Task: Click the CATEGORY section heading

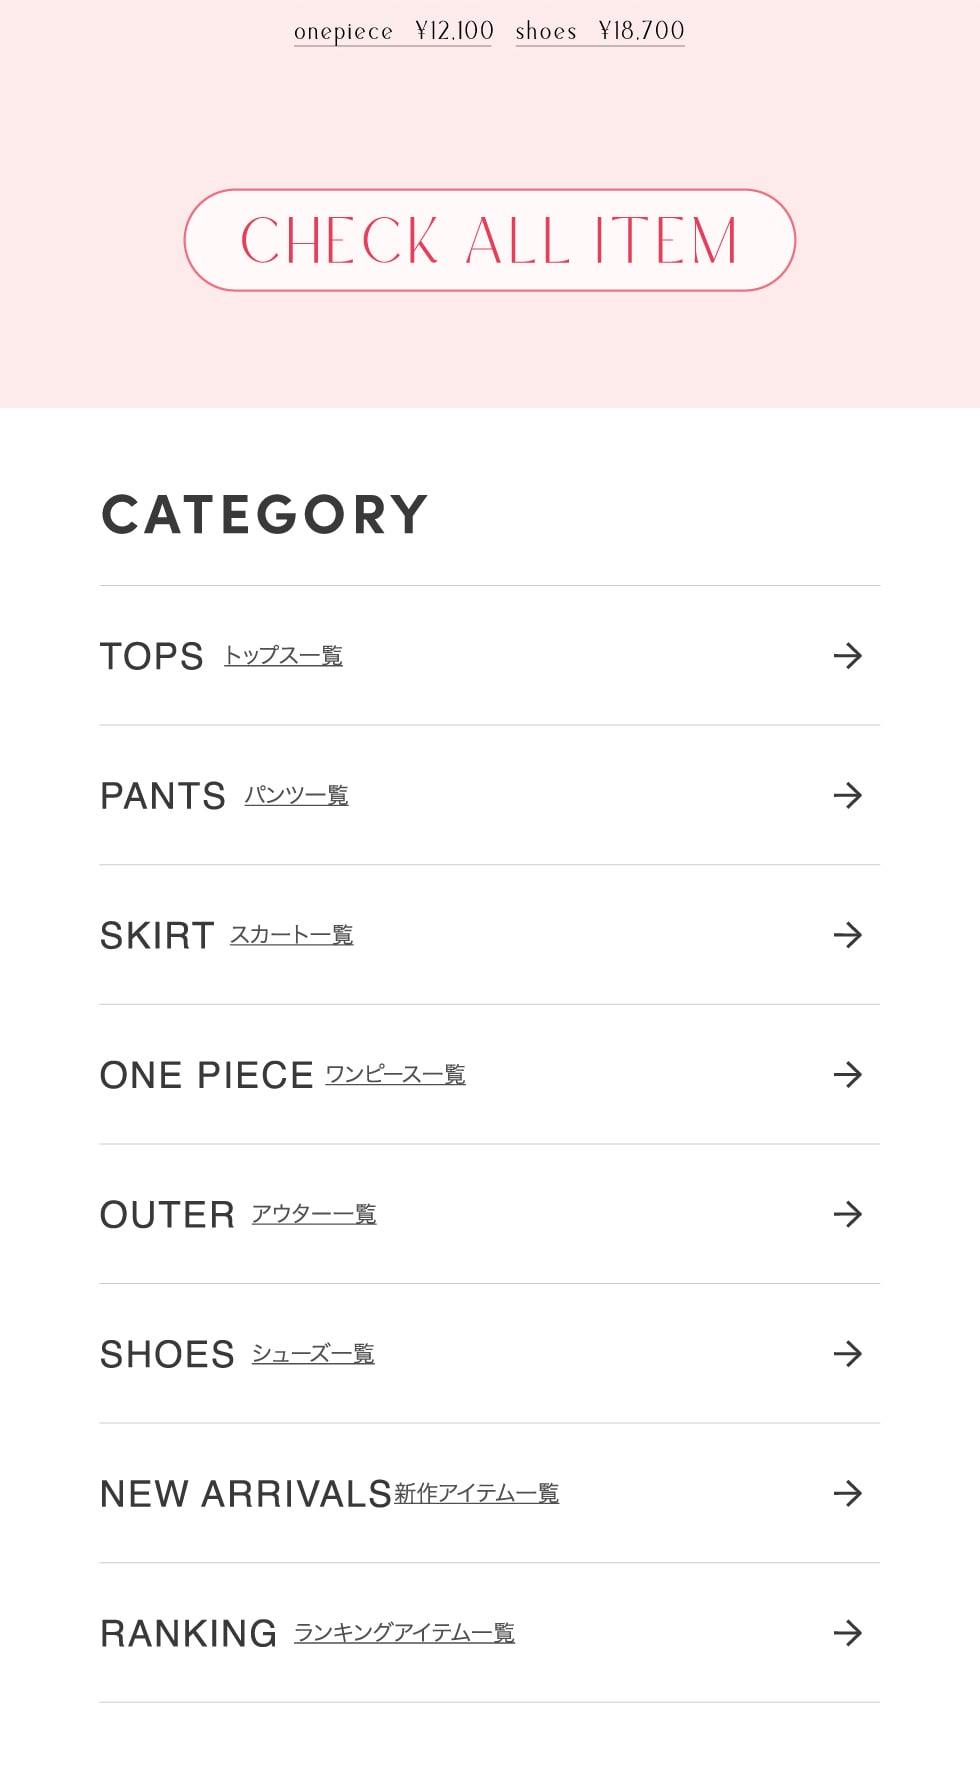Action: pos(265,515)
